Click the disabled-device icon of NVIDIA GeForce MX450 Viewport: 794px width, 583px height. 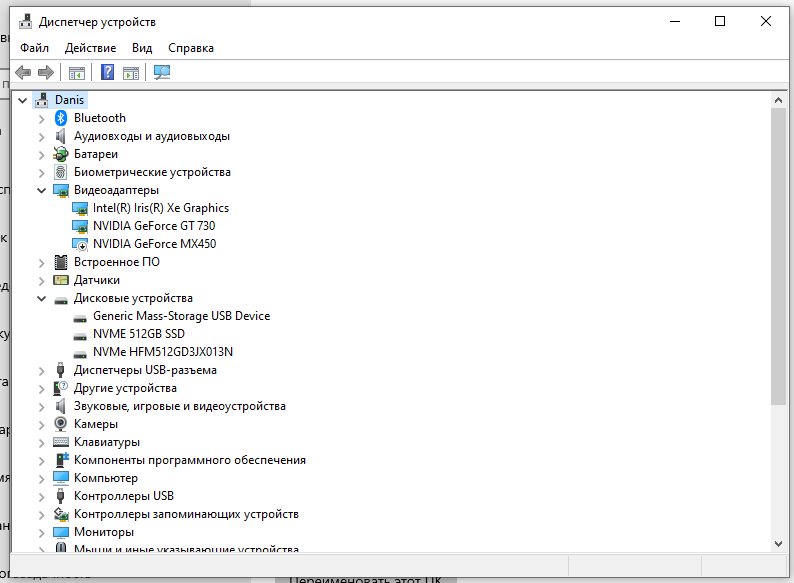[80, 244]
